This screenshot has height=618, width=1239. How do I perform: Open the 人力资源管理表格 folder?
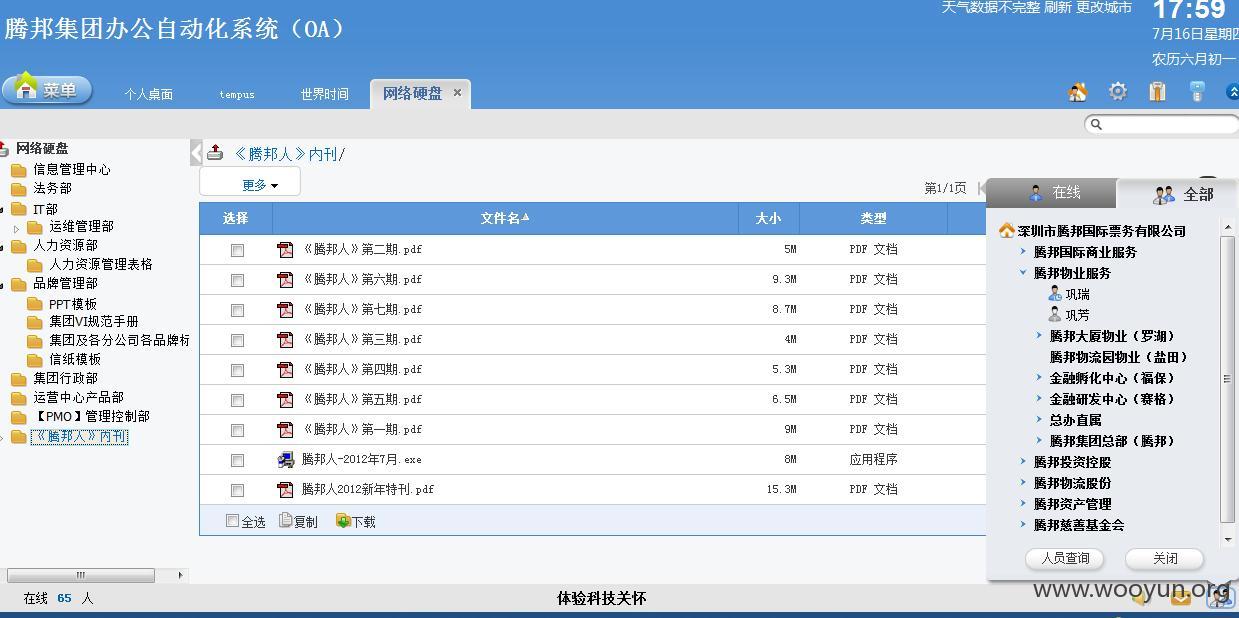[x=101, y=264]
